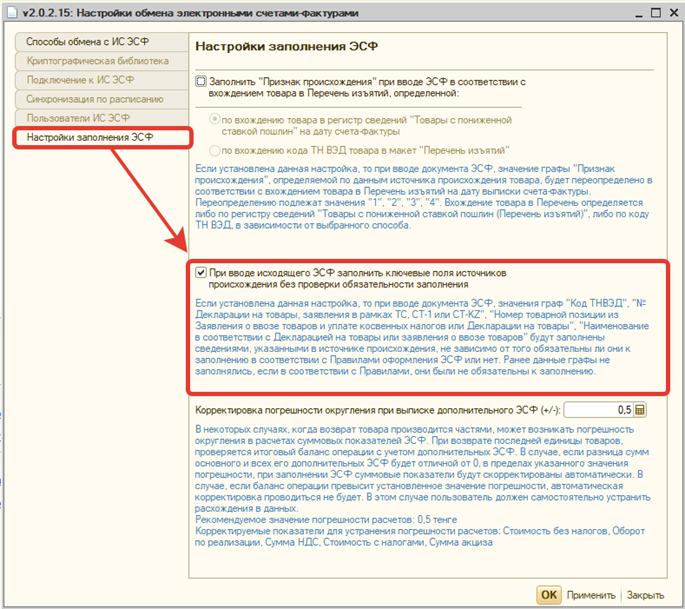Click the 'Применить' button
The width and height of the screenshot is (685, 609).
click(x=593, y=595)
